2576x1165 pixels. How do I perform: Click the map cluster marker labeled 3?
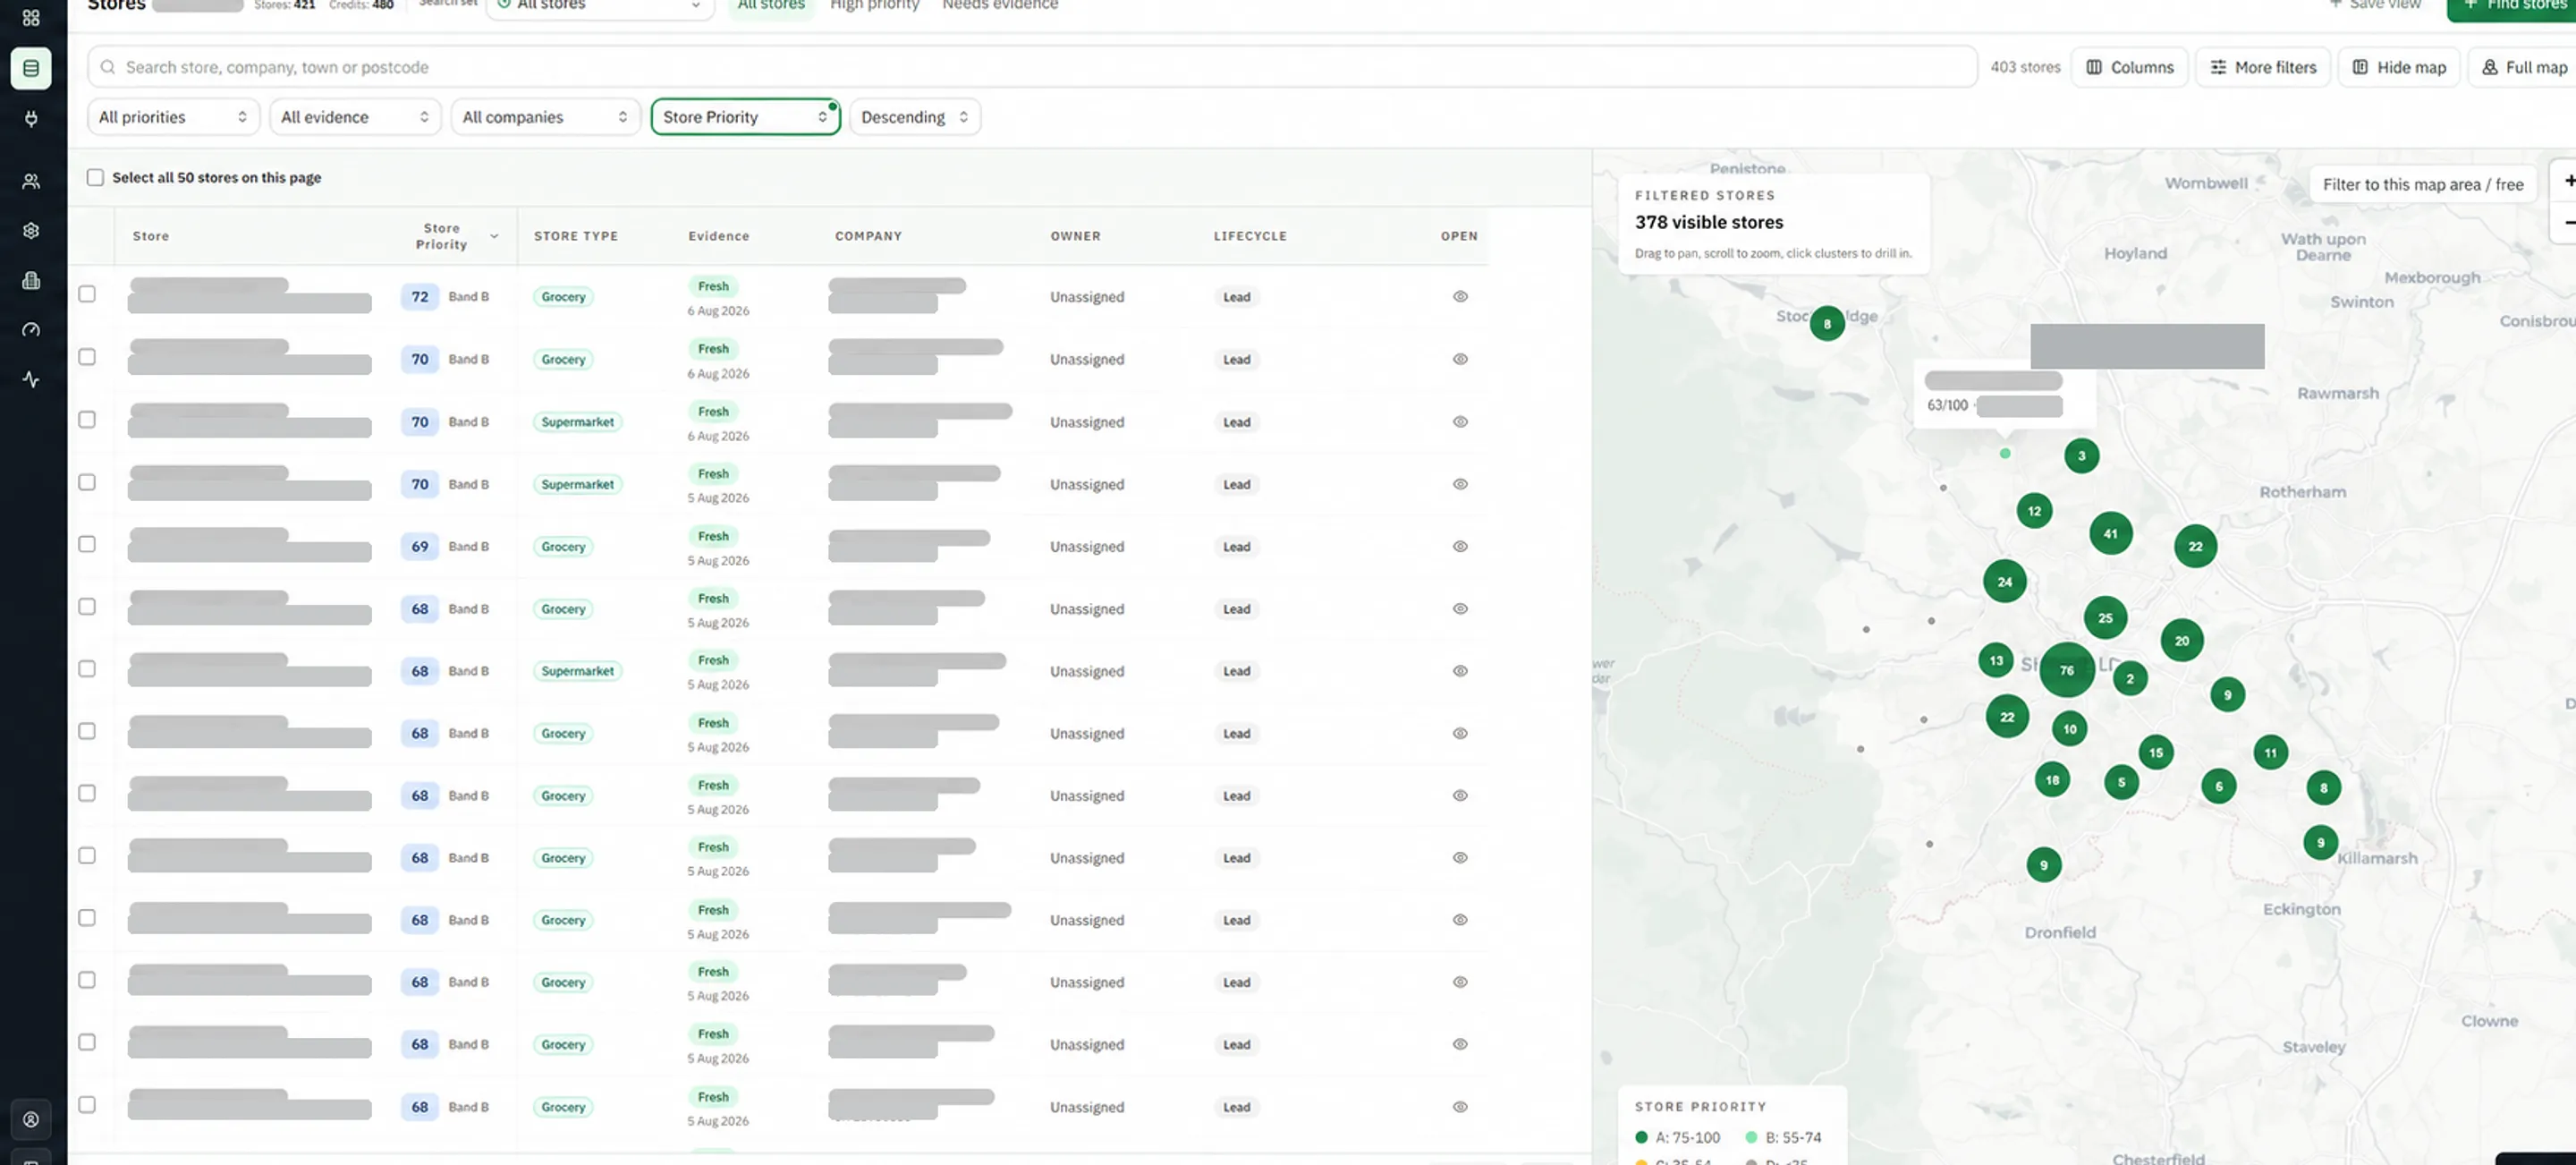click(2082, 456)
